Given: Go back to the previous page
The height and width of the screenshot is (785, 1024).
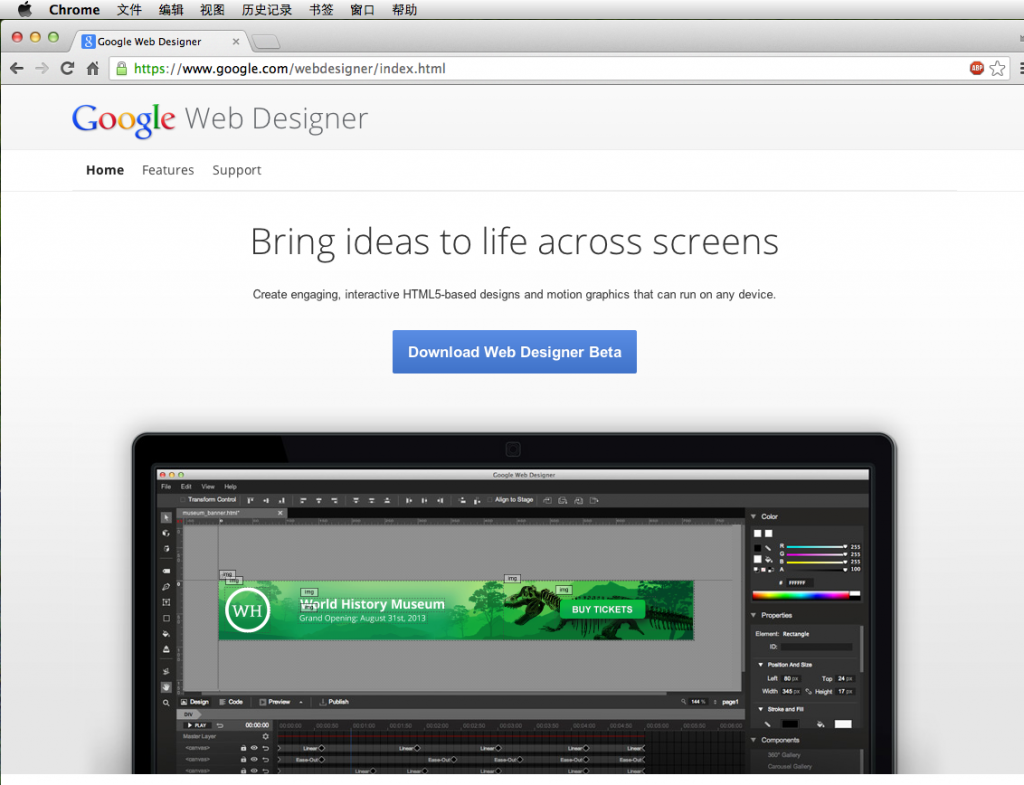Looking at the screenshot, I should click(17, 68).
